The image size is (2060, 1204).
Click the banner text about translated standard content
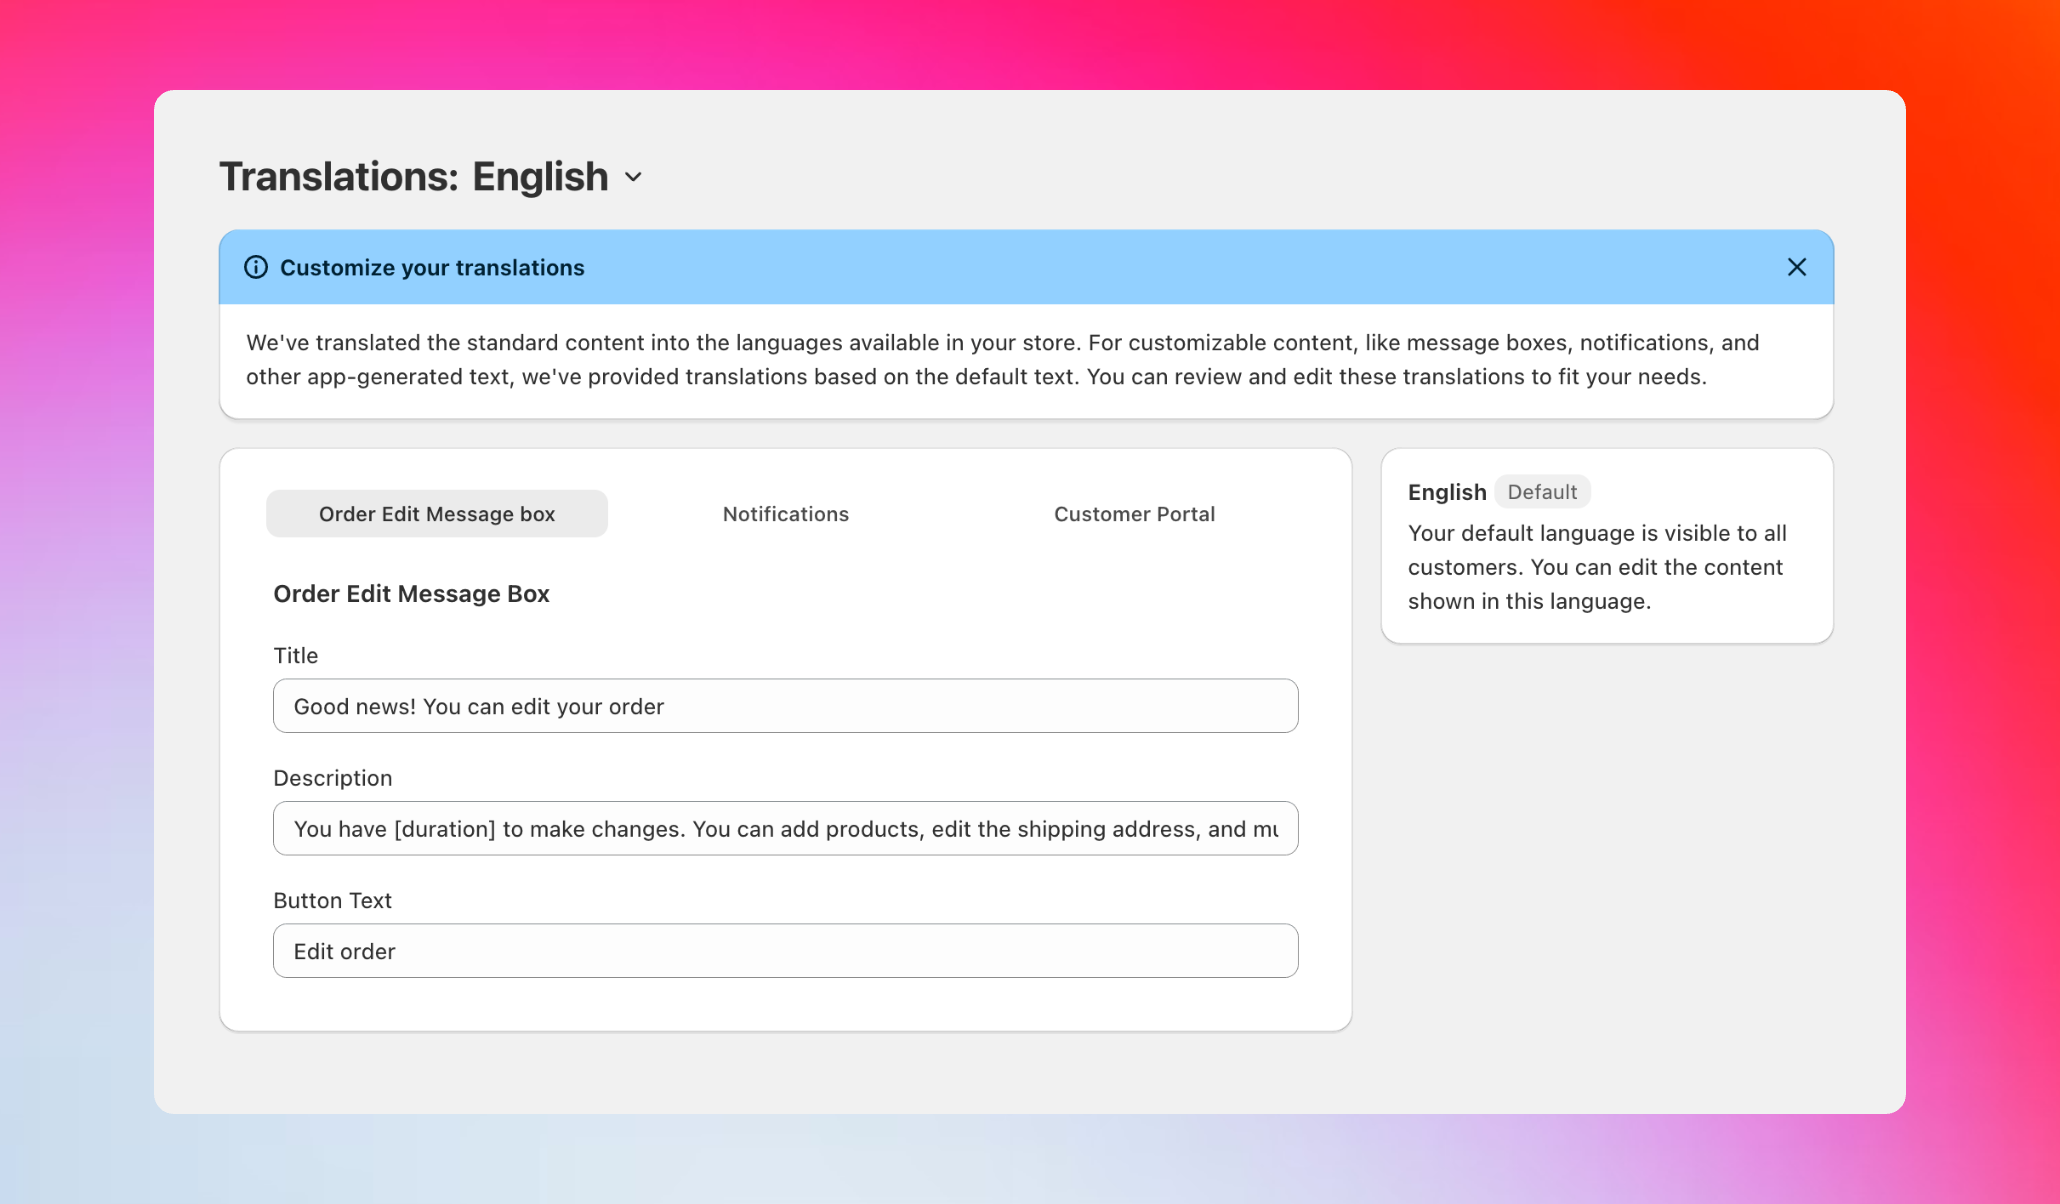tap(1002, 359)
